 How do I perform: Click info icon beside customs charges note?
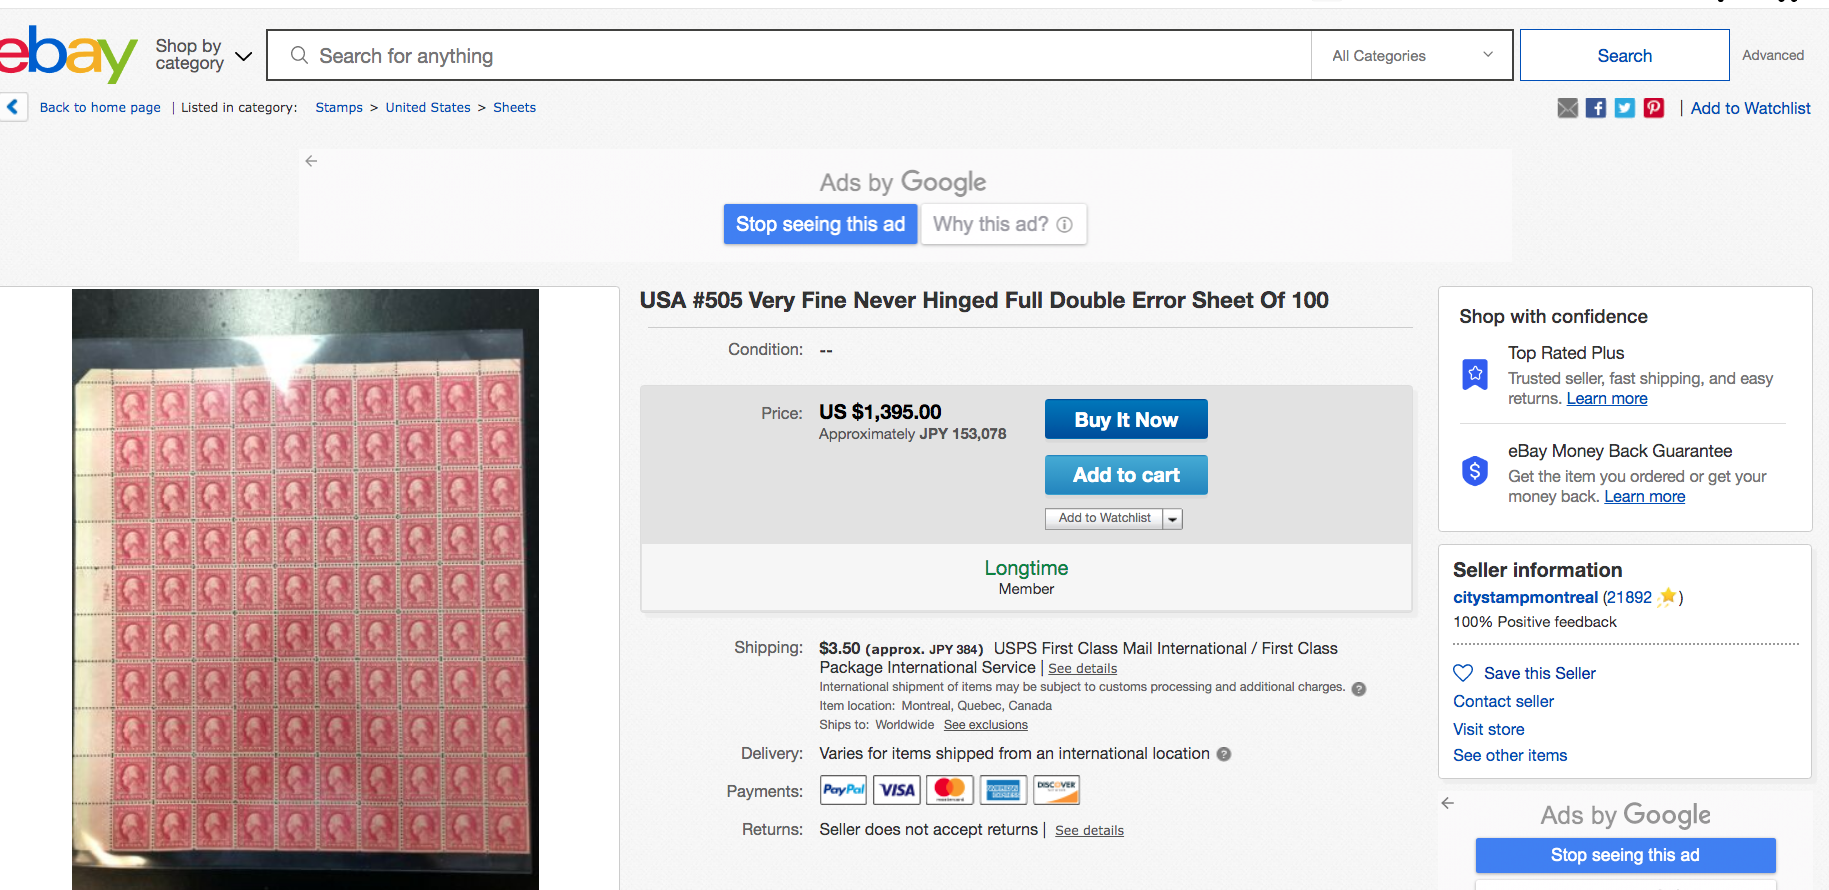pyautogui.click(x=1358, y=688)
